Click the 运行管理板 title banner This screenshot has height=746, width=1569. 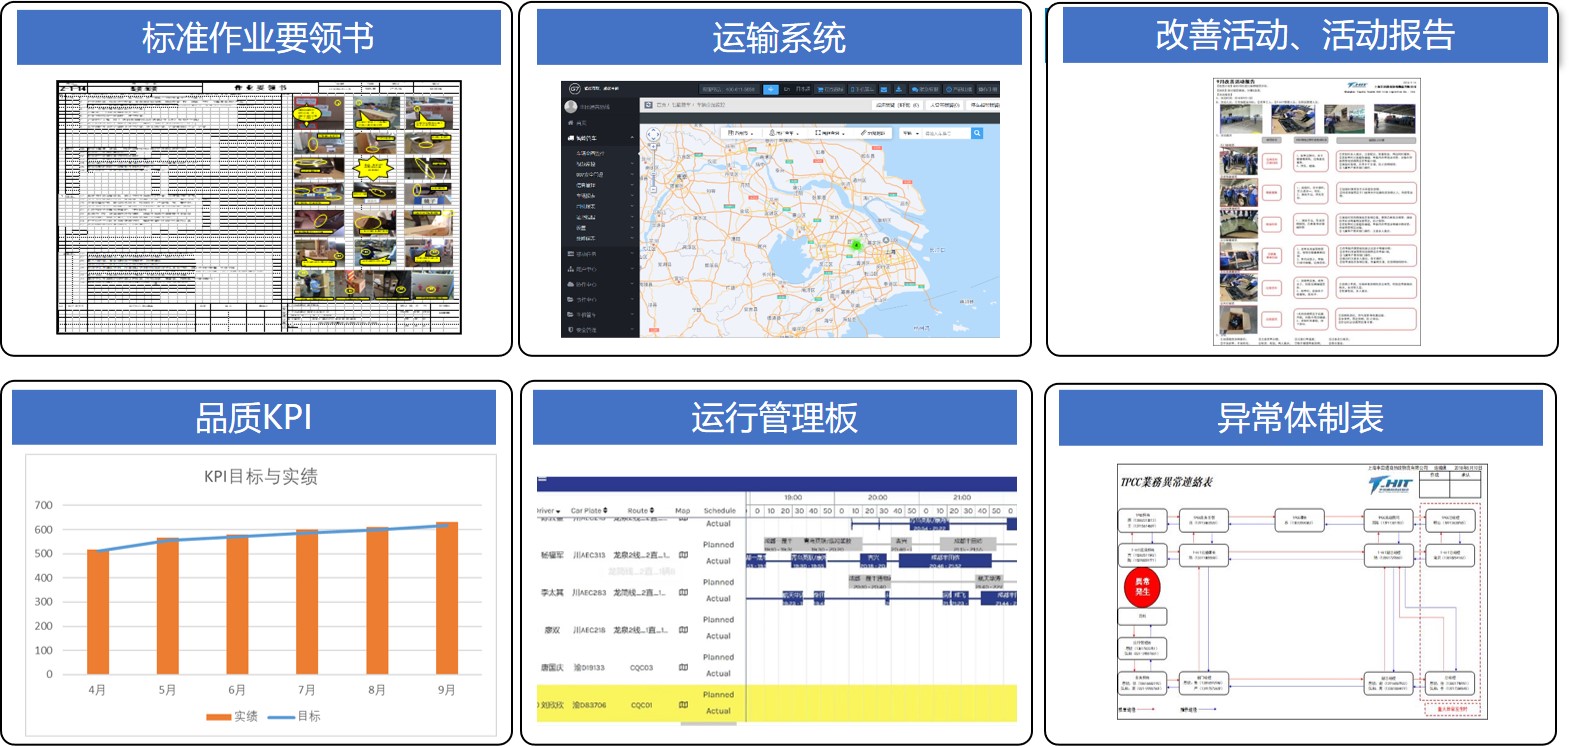click(774, 417)
